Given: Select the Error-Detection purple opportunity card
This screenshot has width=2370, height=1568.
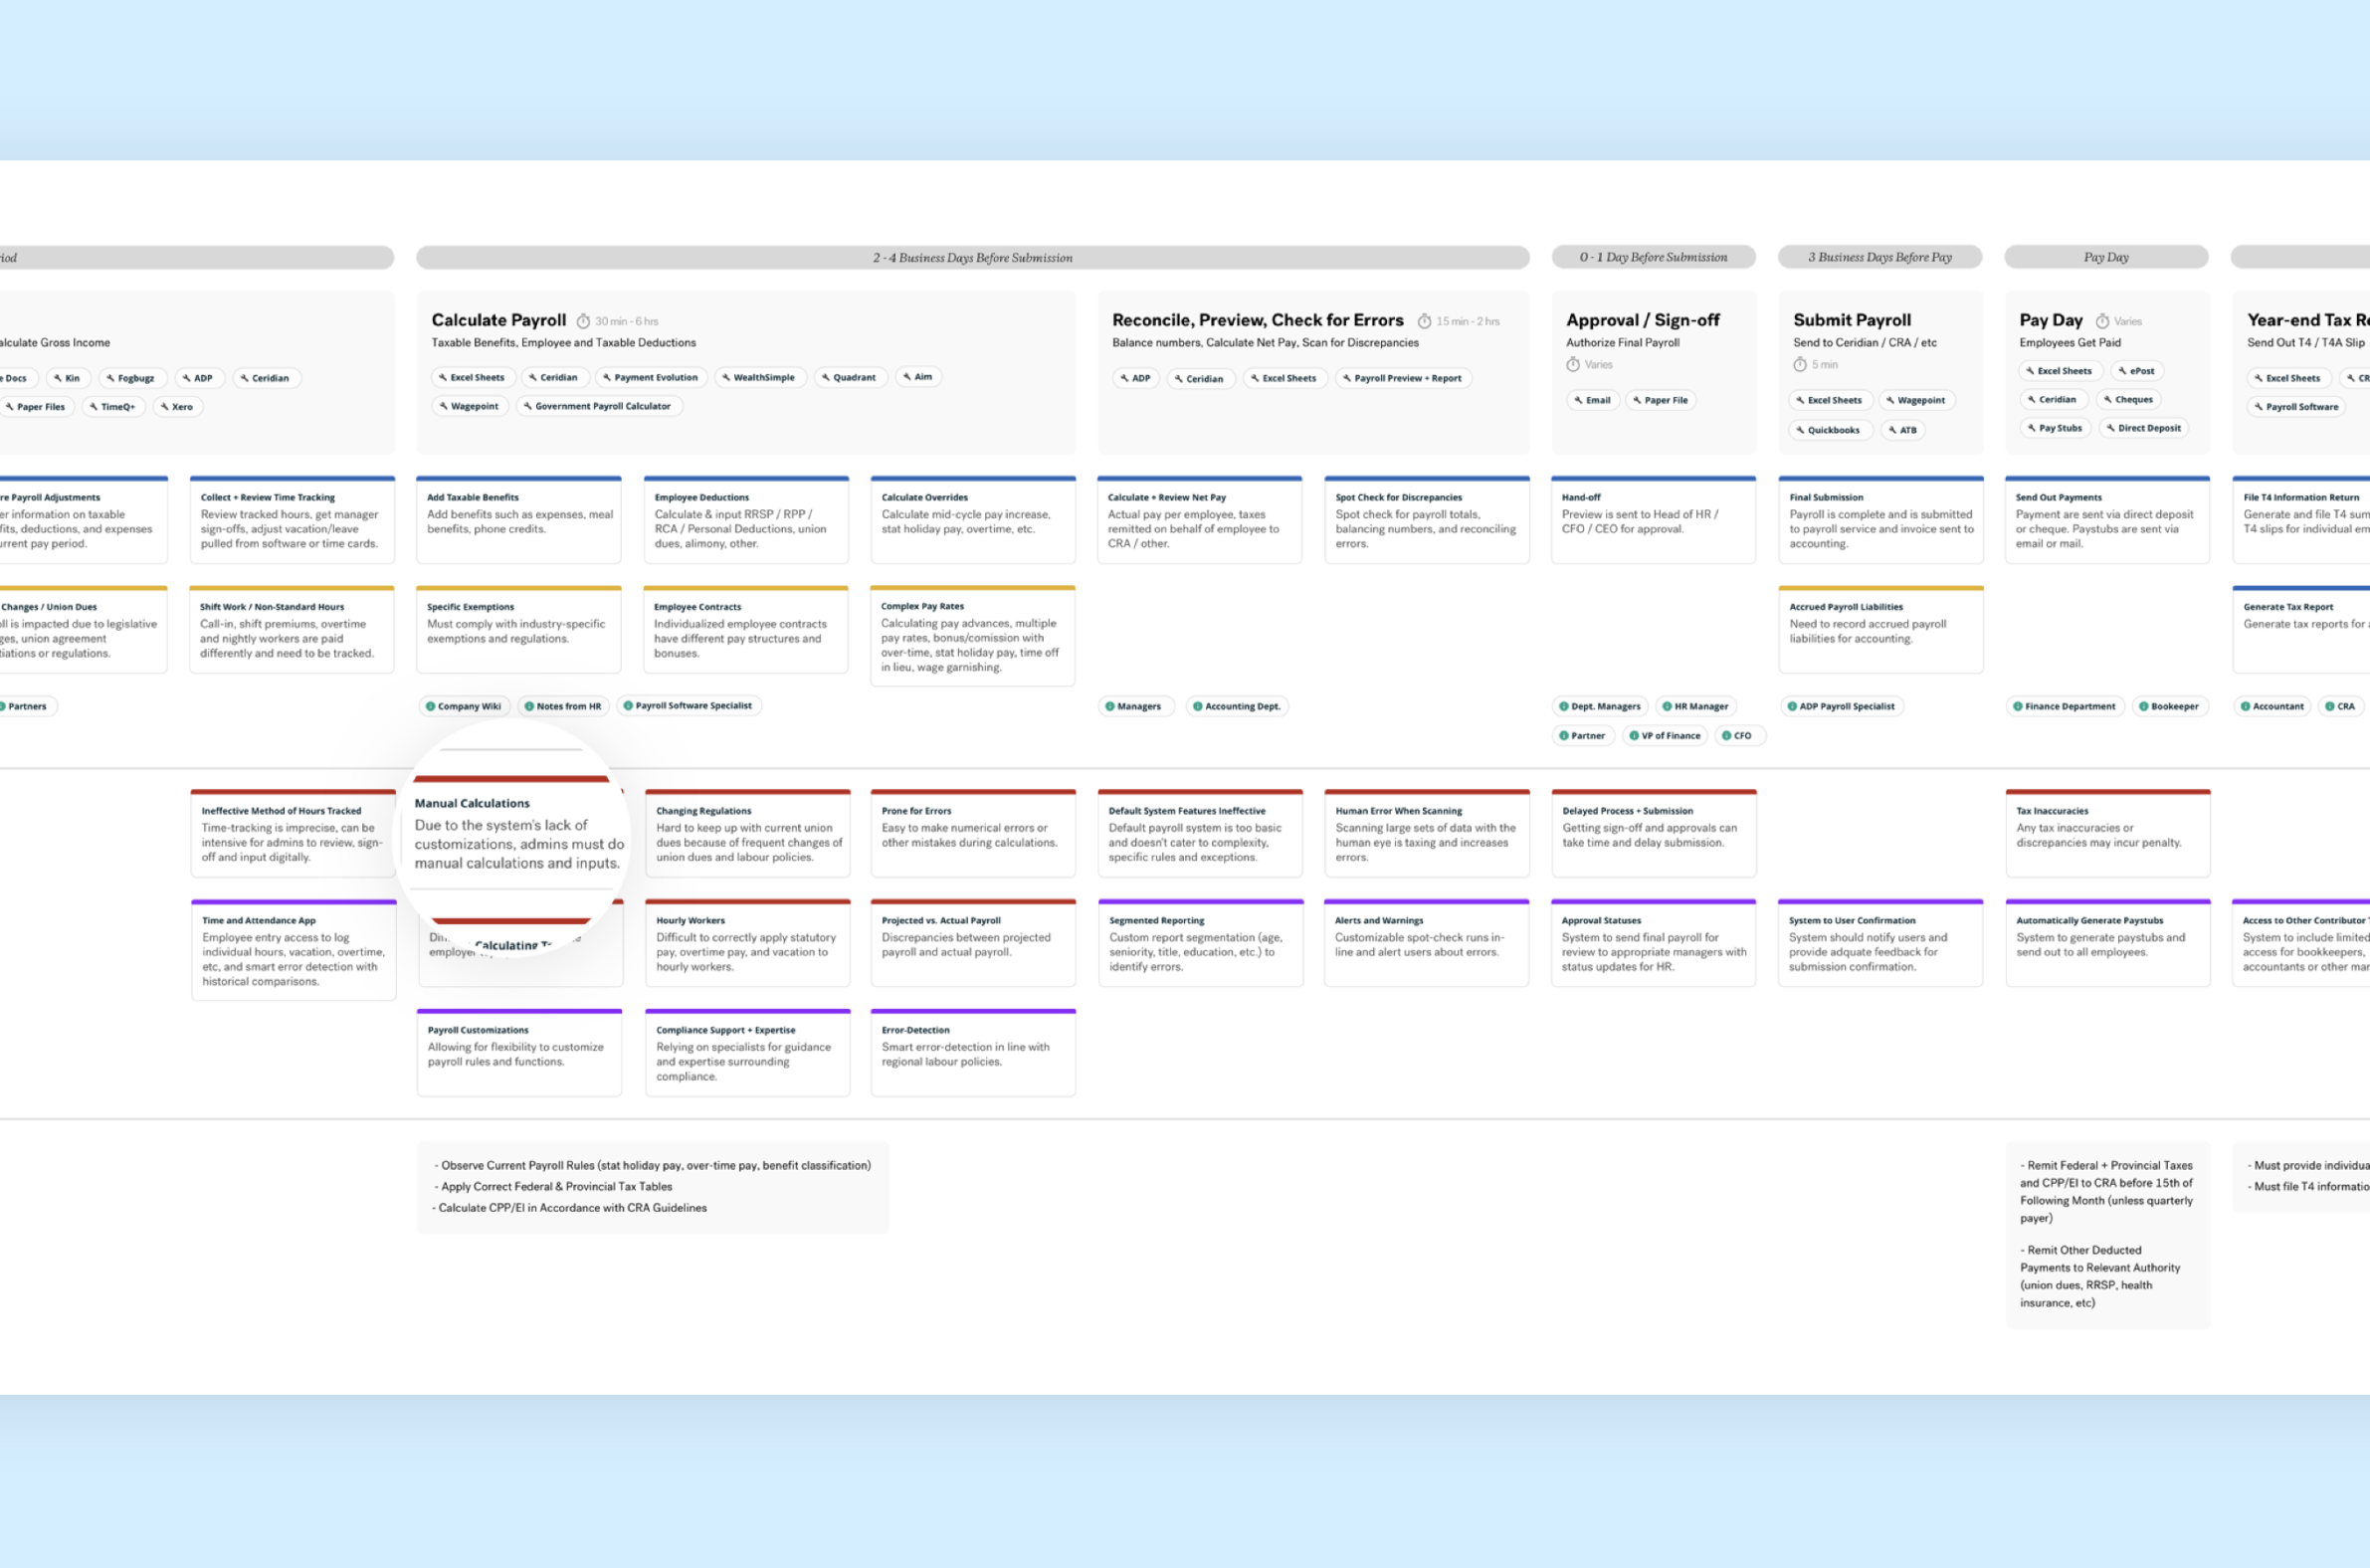Looking at the screenshot, I should (972, 1052).
